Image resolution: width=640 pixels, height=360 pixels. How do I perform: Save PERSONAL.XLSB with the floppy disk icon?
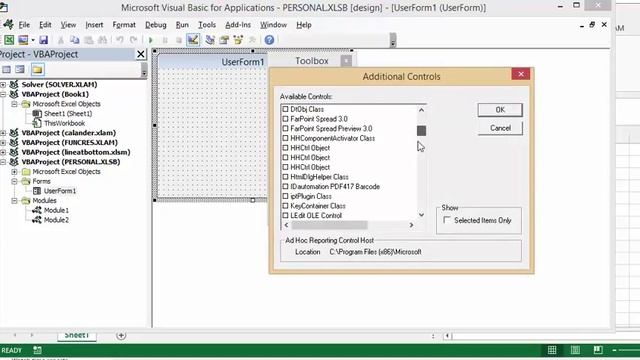click(43, 40)
